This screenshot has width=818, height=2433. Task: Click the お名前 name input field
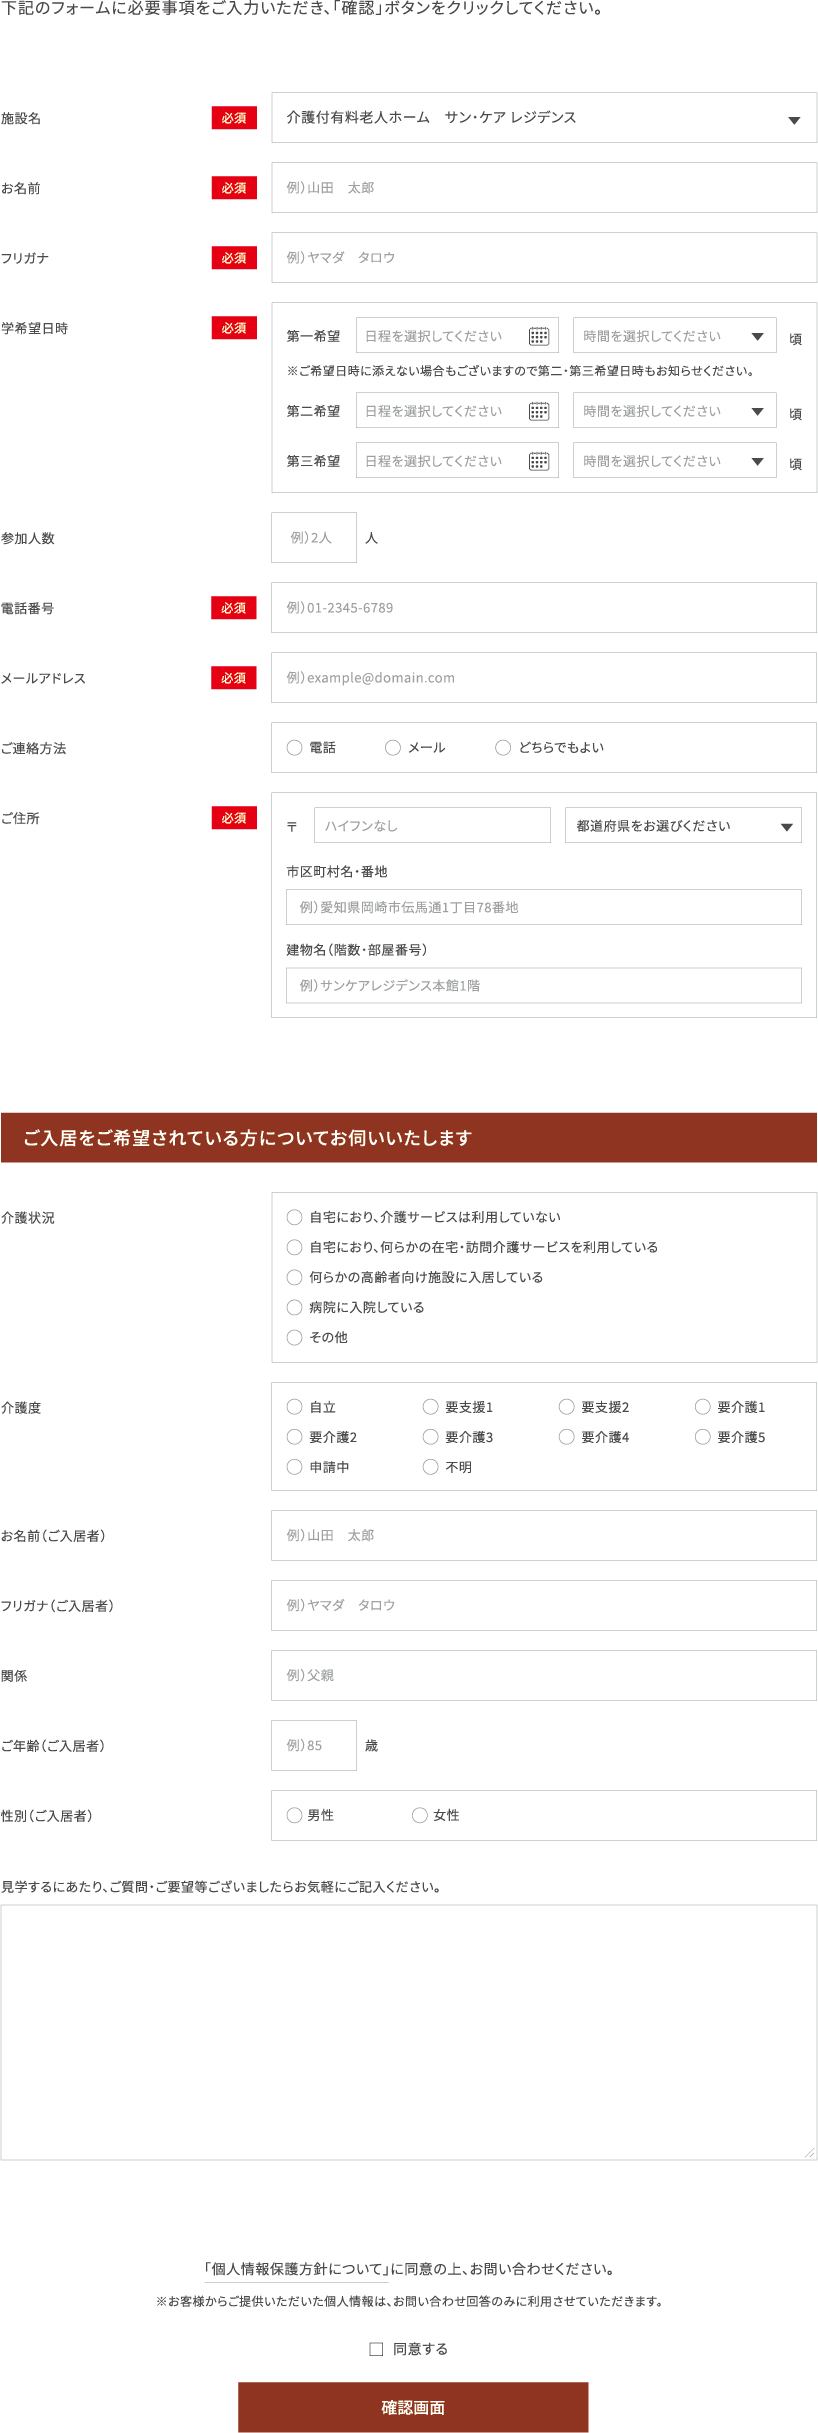pyautogui.click(x=544, y=188)
